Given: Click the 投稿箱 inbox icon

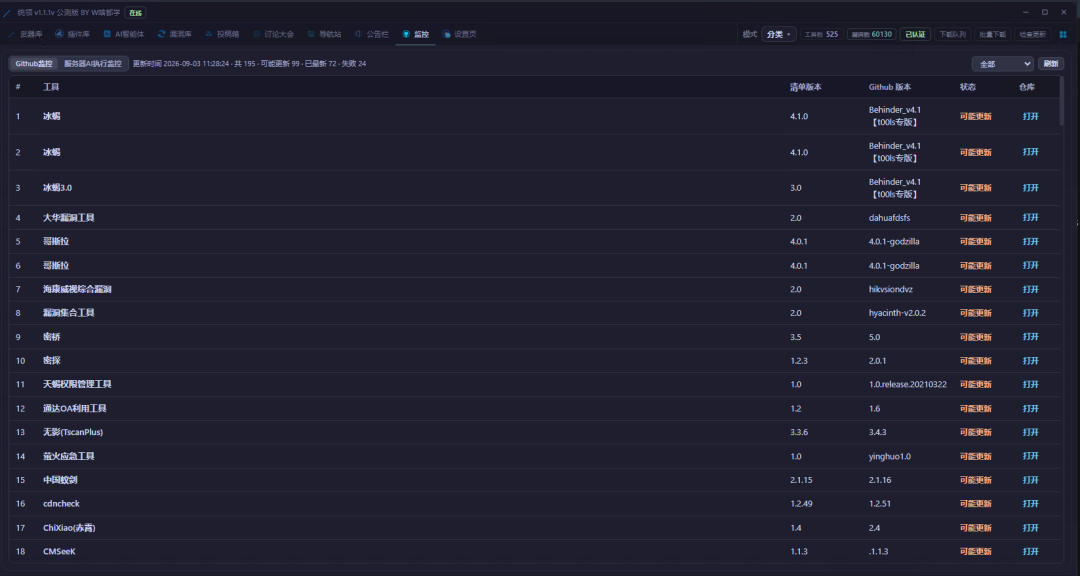Looking at the screenshot, I should [x=209, y=34].
